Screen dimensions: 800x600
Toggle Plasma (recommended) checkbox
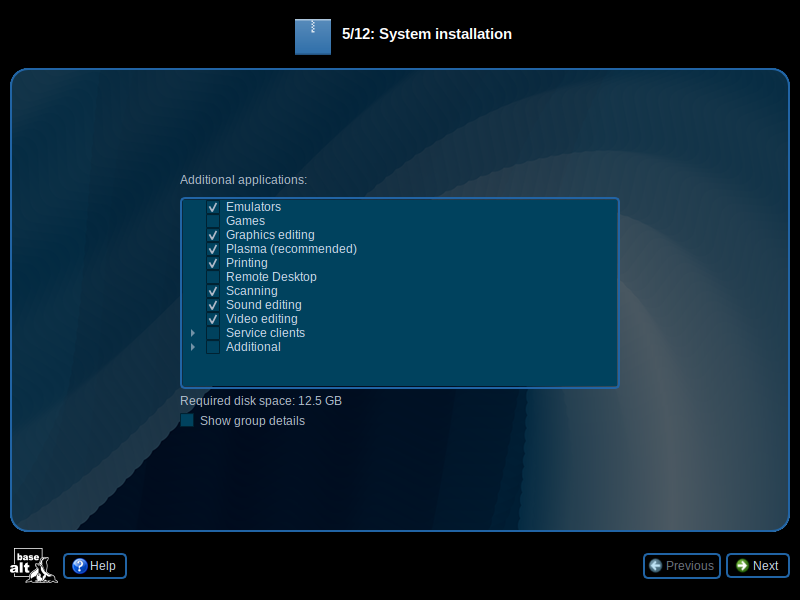tap(213, 249)
